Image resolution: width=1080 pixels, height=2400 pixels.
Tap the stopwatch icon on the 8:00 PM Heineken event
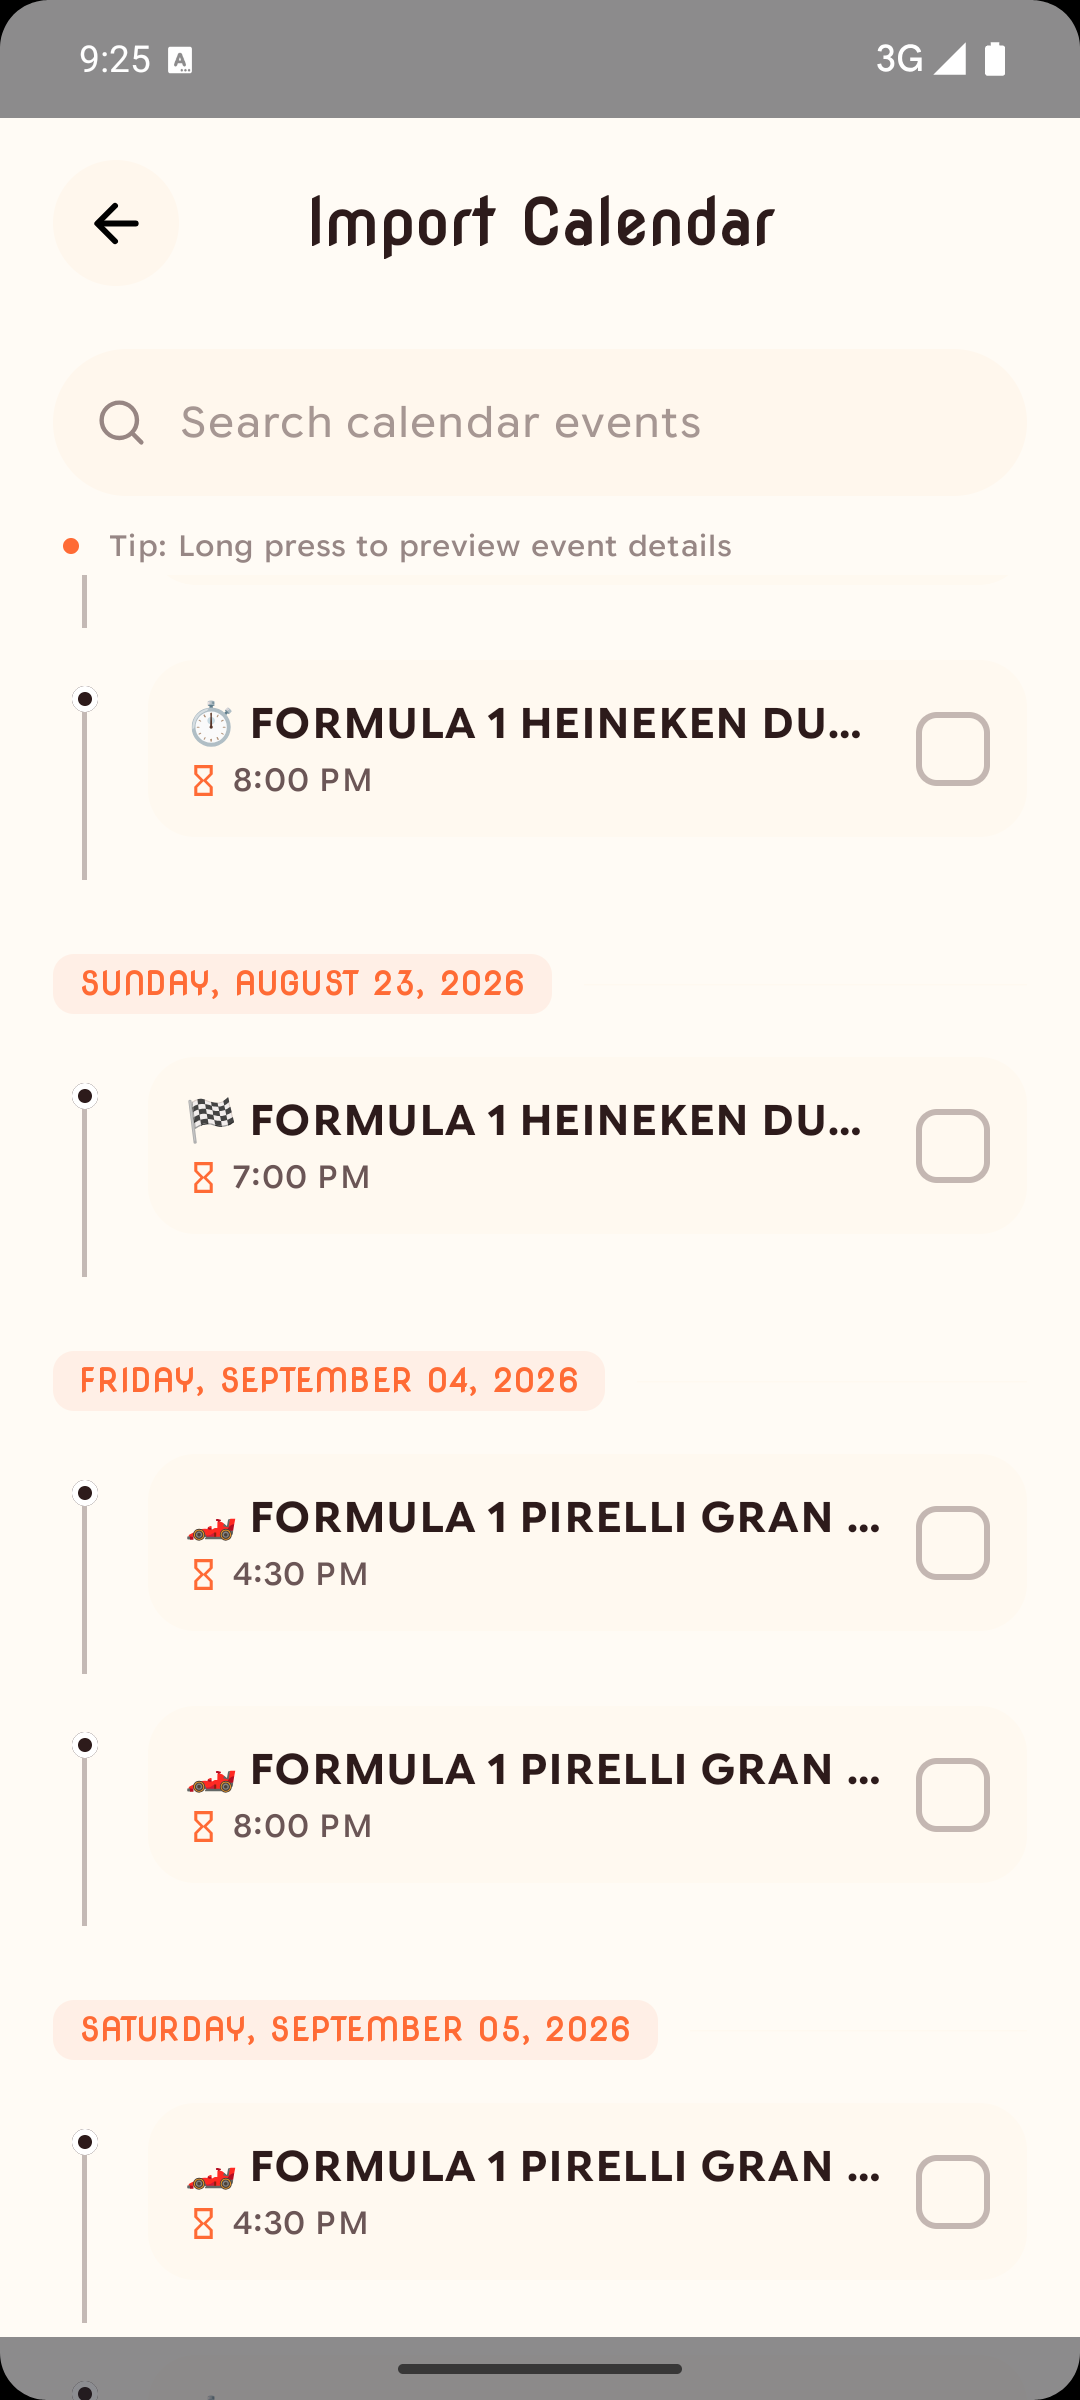(211, 724)
